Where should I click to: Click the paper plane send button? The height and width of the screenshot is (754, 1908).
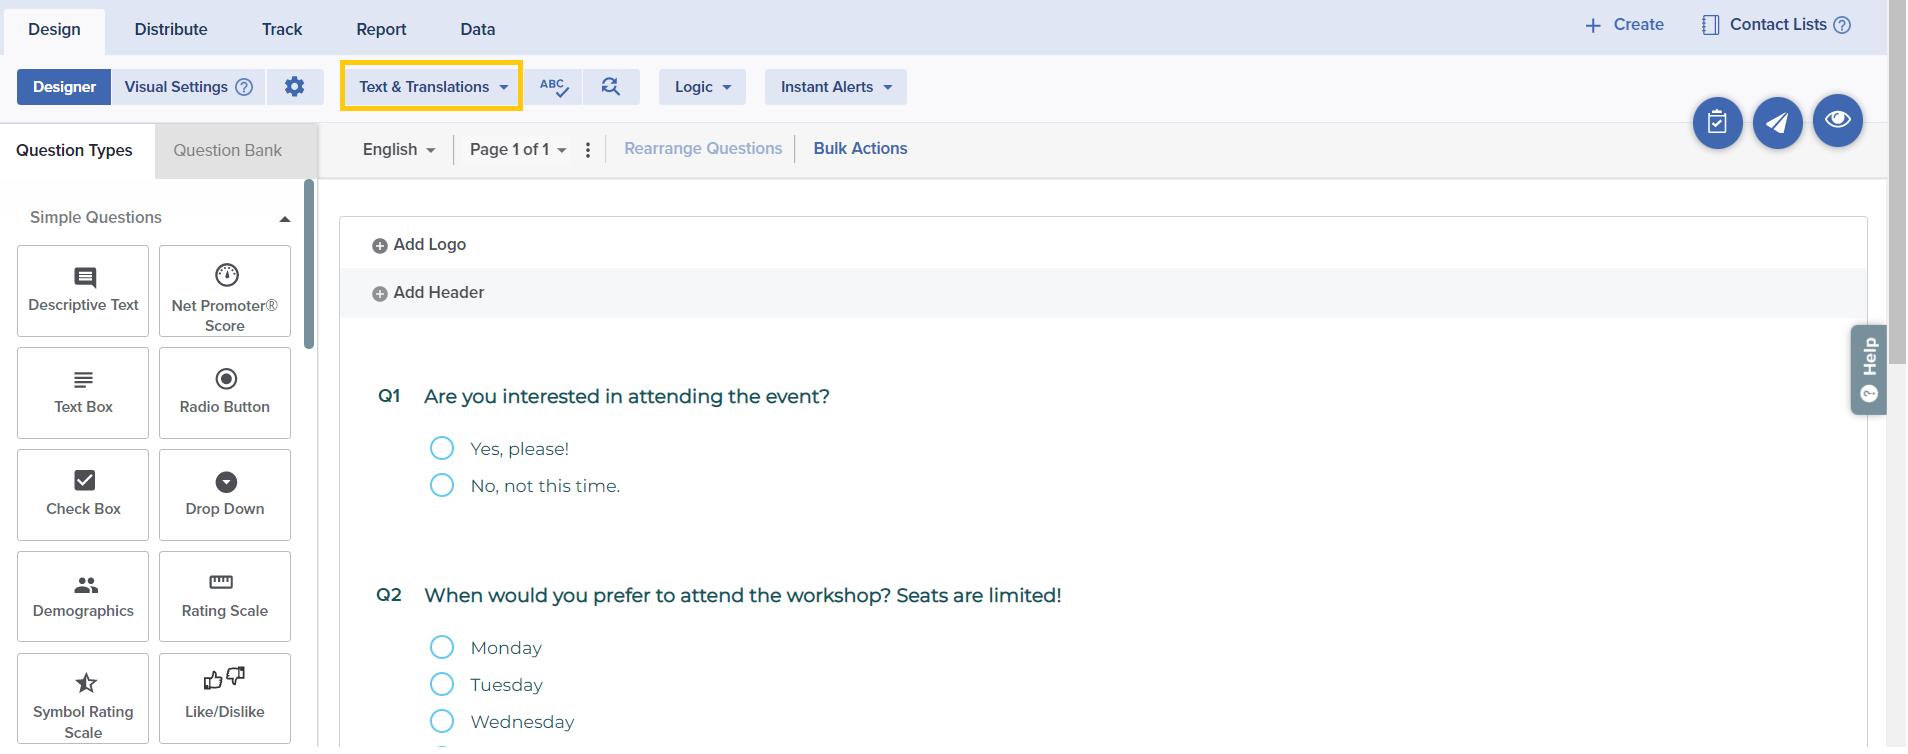coord(1777,122)
